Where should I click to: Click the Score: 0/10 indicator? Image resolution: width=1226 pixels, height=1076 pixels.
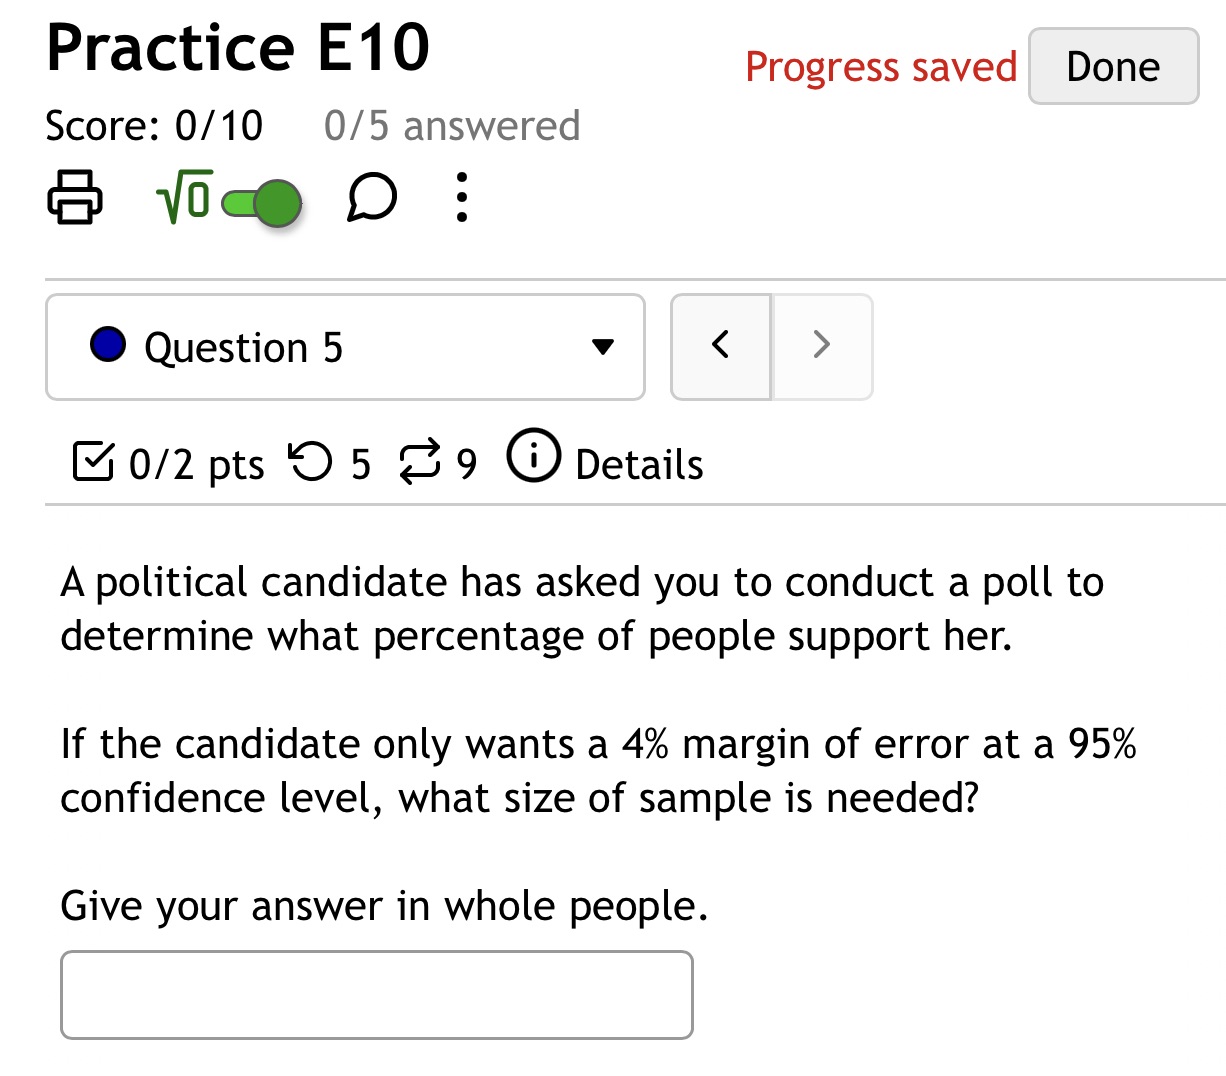153,125
